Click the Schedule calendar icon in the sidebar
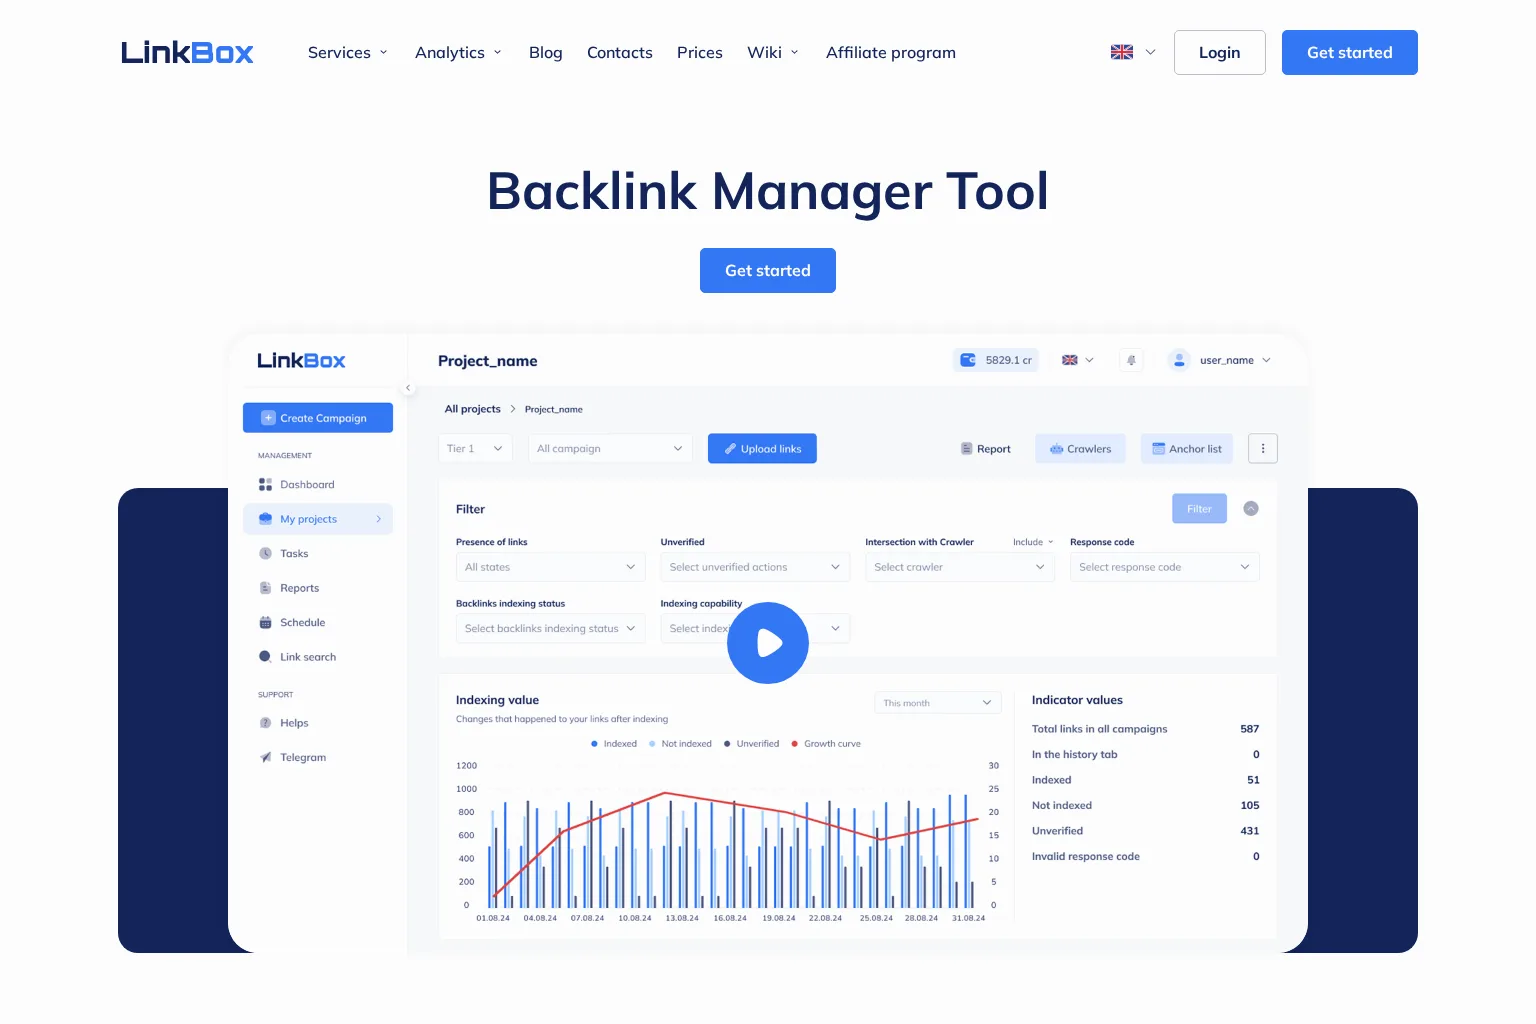 point(265,623)
